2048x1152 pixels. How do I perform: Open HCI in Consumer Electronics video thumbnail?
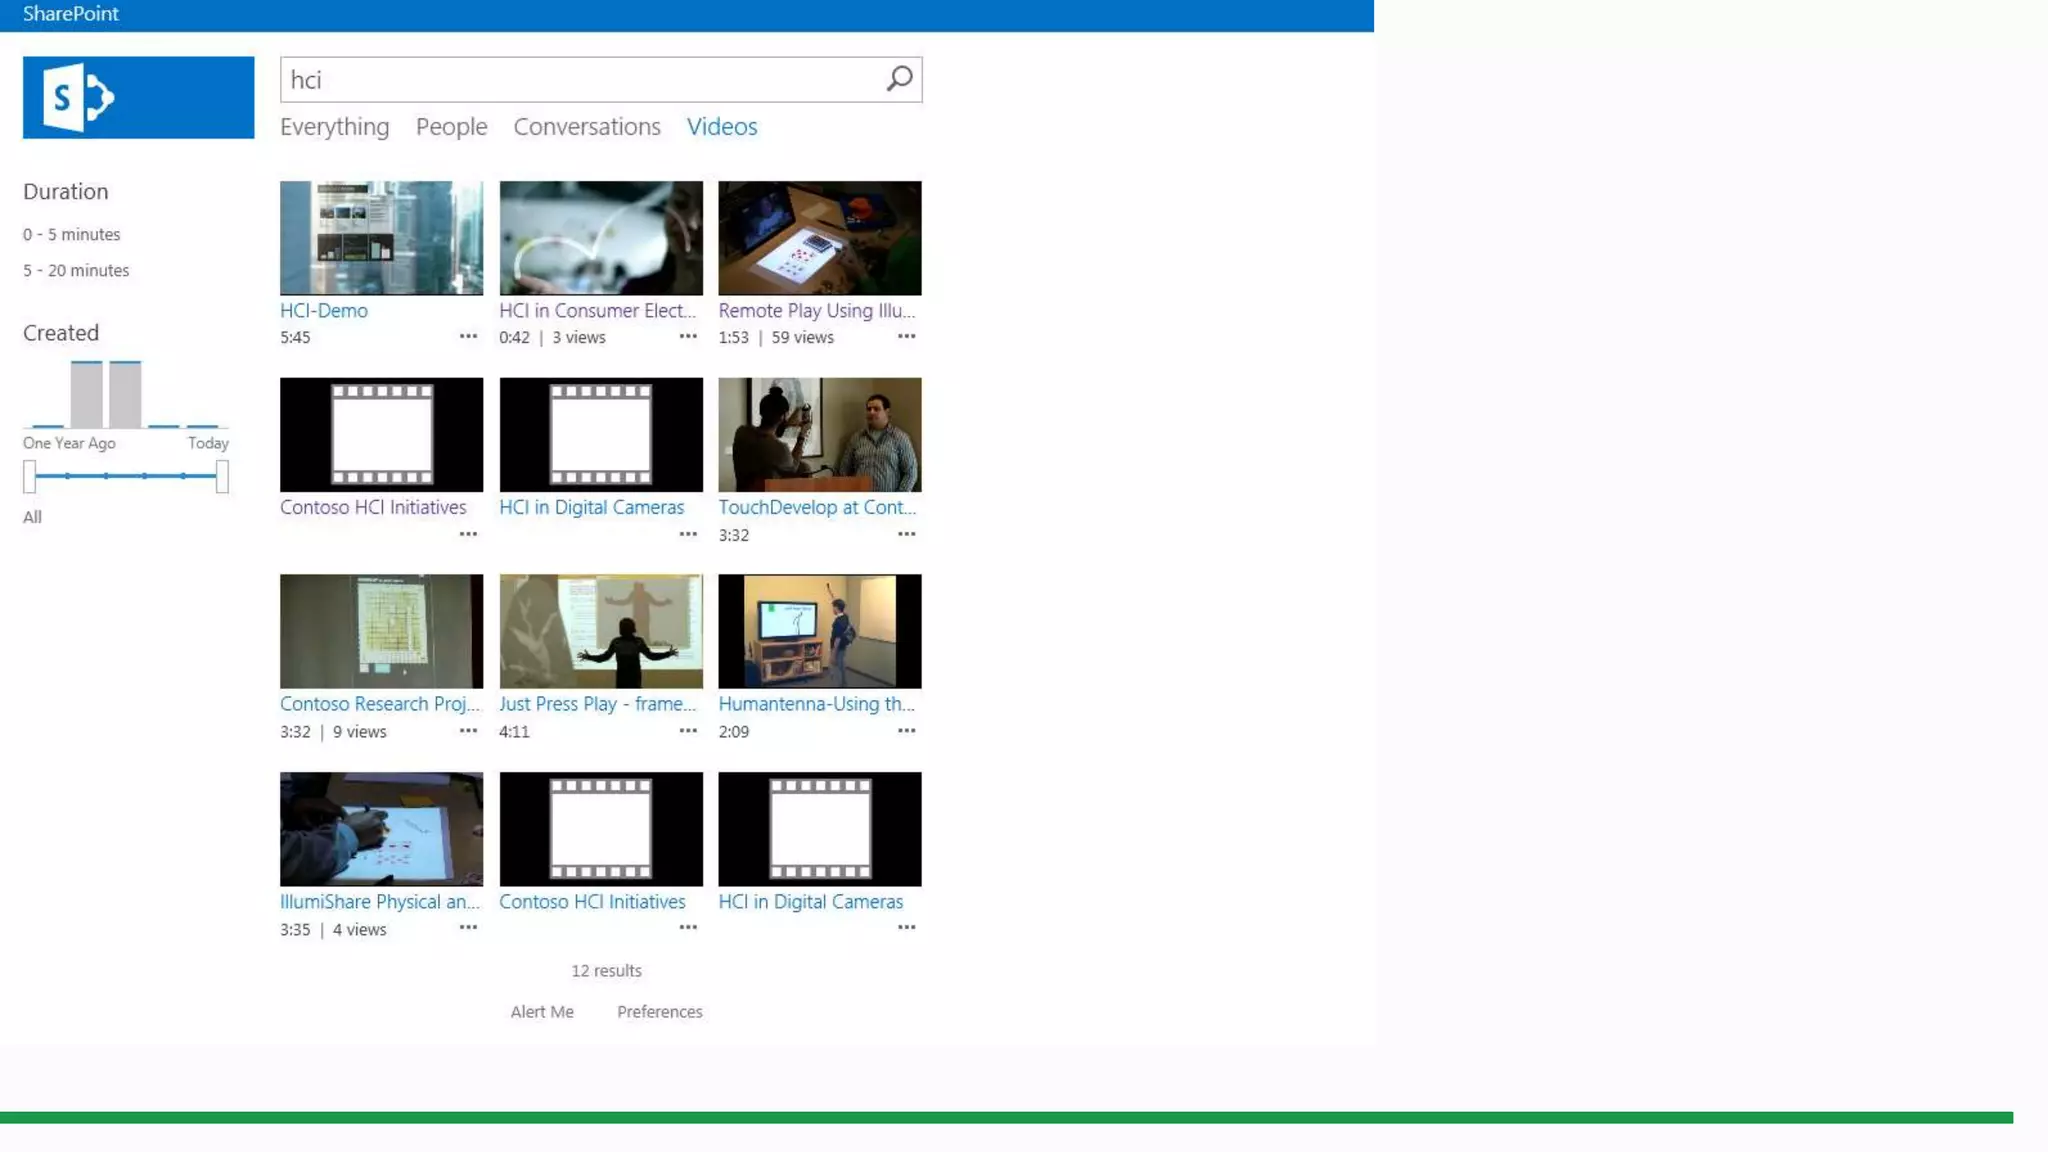pyautogui.click(x=601, y=238)
